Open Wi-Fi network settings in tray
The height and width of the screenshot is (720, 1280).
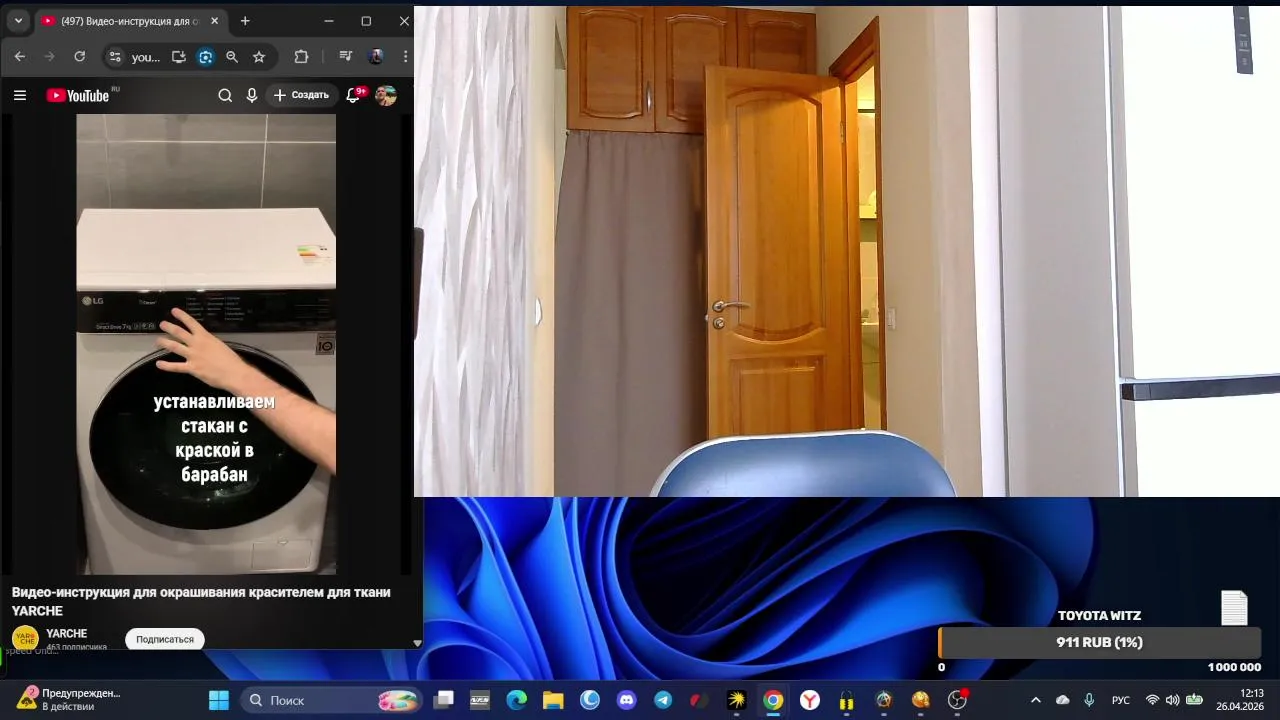pyautogui.click(x=1152, y=700)
